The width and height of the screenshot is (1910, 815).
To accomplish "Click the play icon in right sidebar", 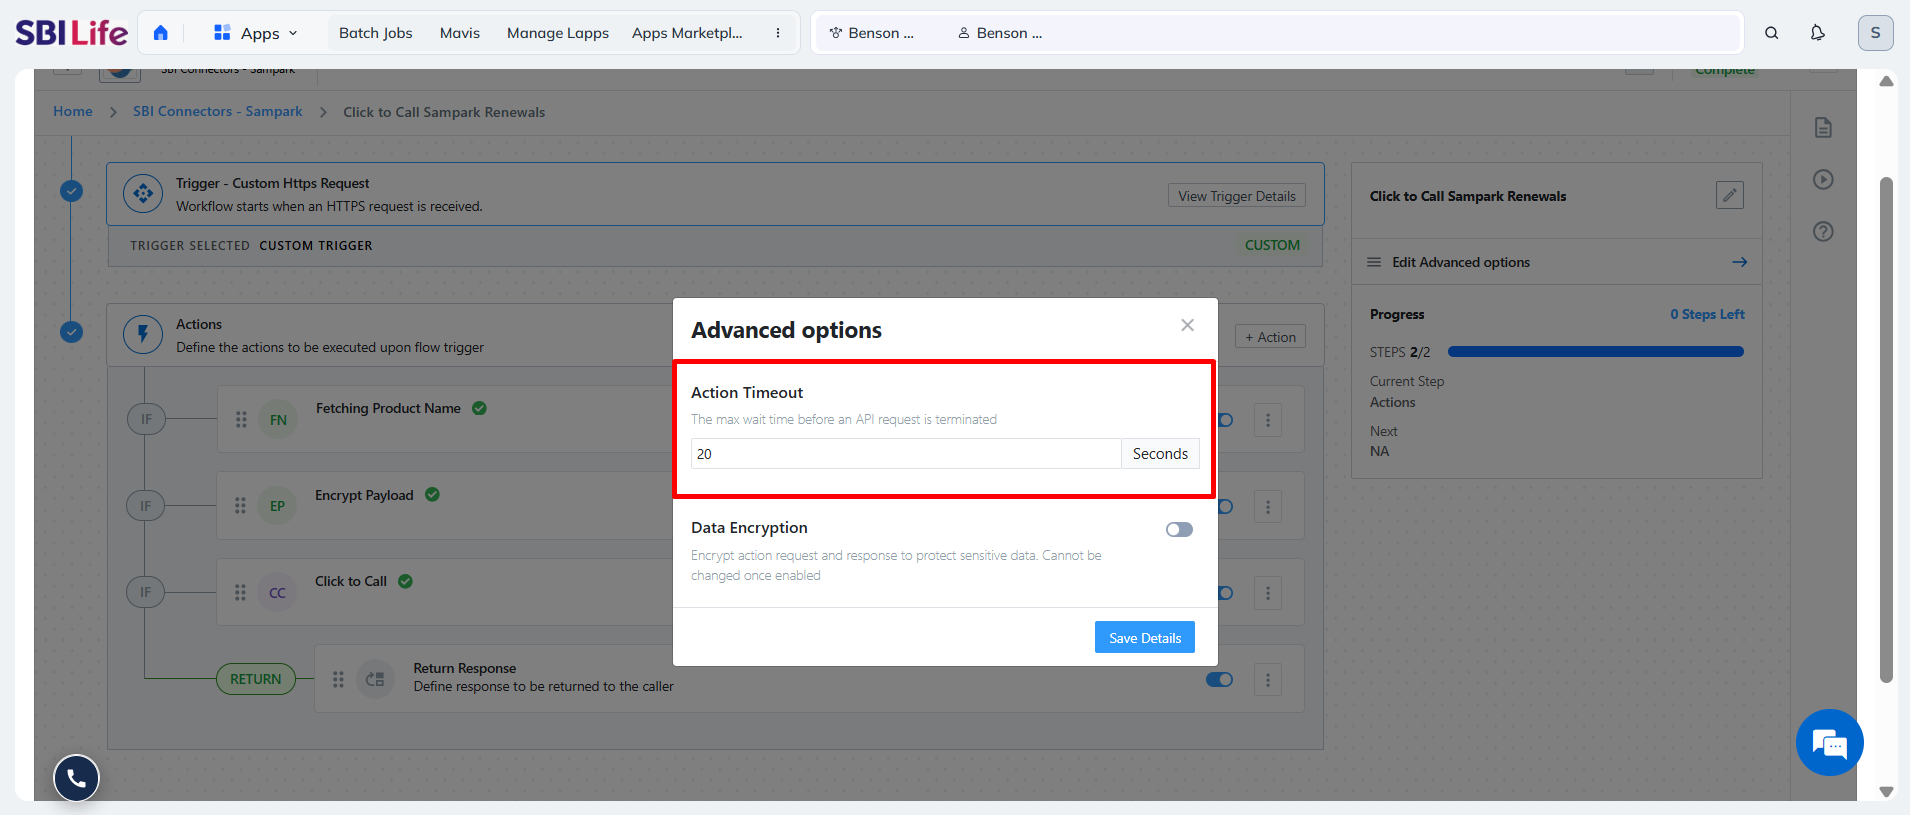I will coord(1823,180).
